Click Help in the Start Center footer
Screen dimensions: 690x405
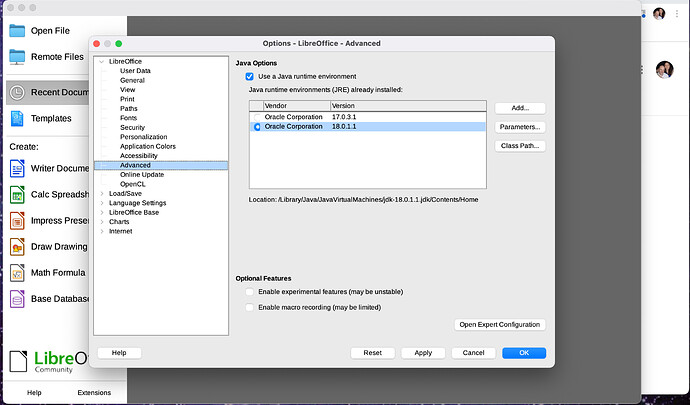(34, 393)
